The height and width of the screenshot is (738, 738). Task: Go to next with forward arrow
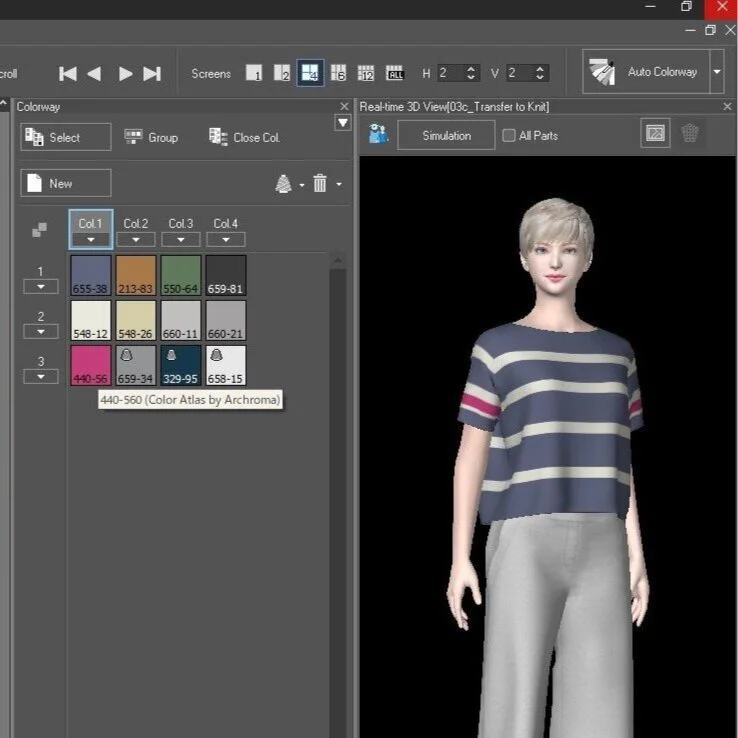[125, 74]
